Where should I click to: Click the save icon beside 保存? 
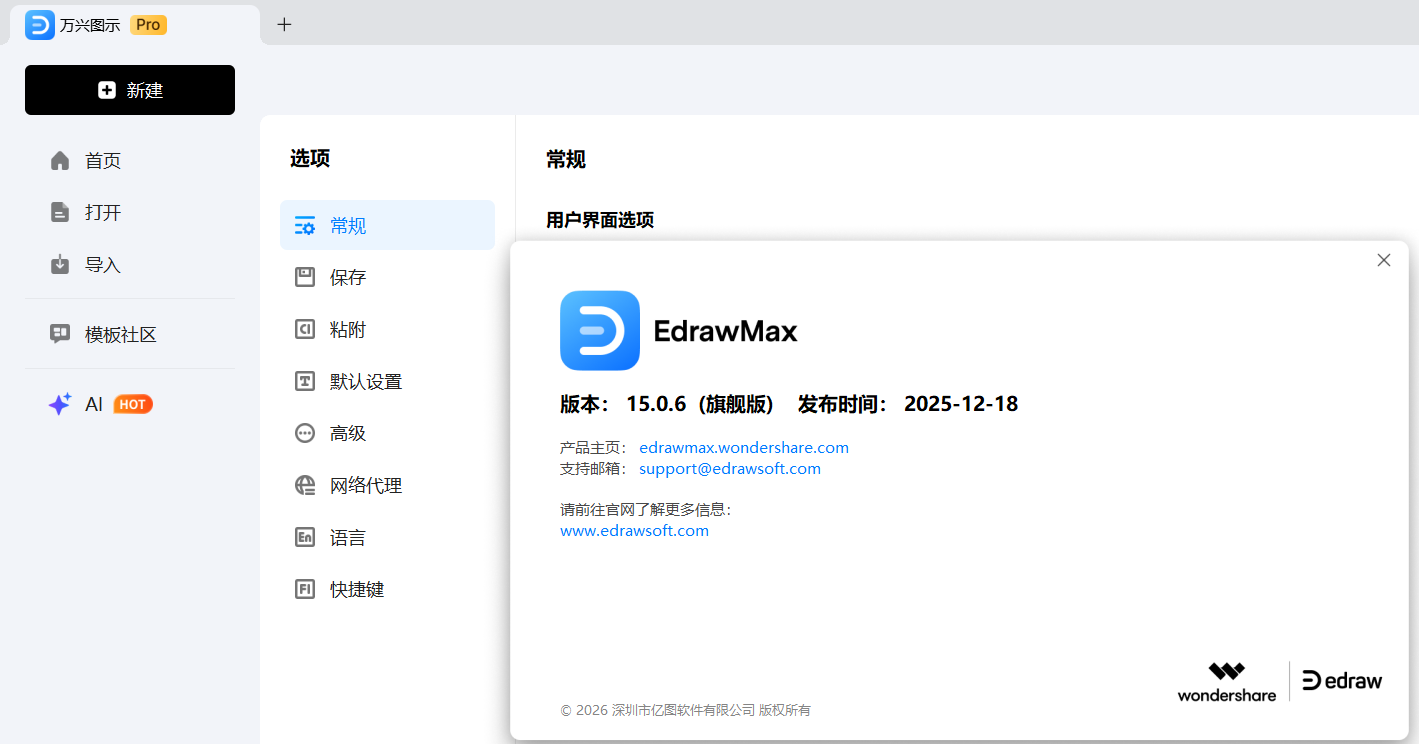pyautogui.click(x=305, y=278)
